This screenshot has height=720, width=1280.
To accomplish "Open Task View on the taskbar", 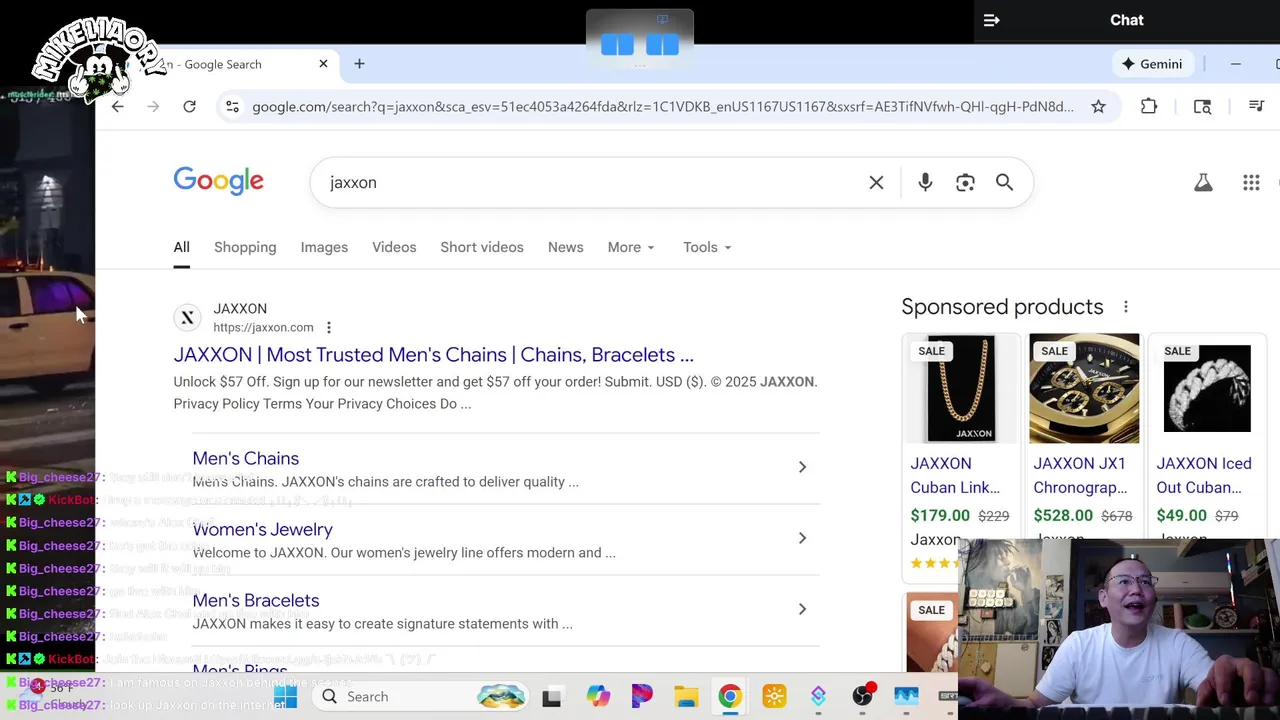I will [551, 697].
